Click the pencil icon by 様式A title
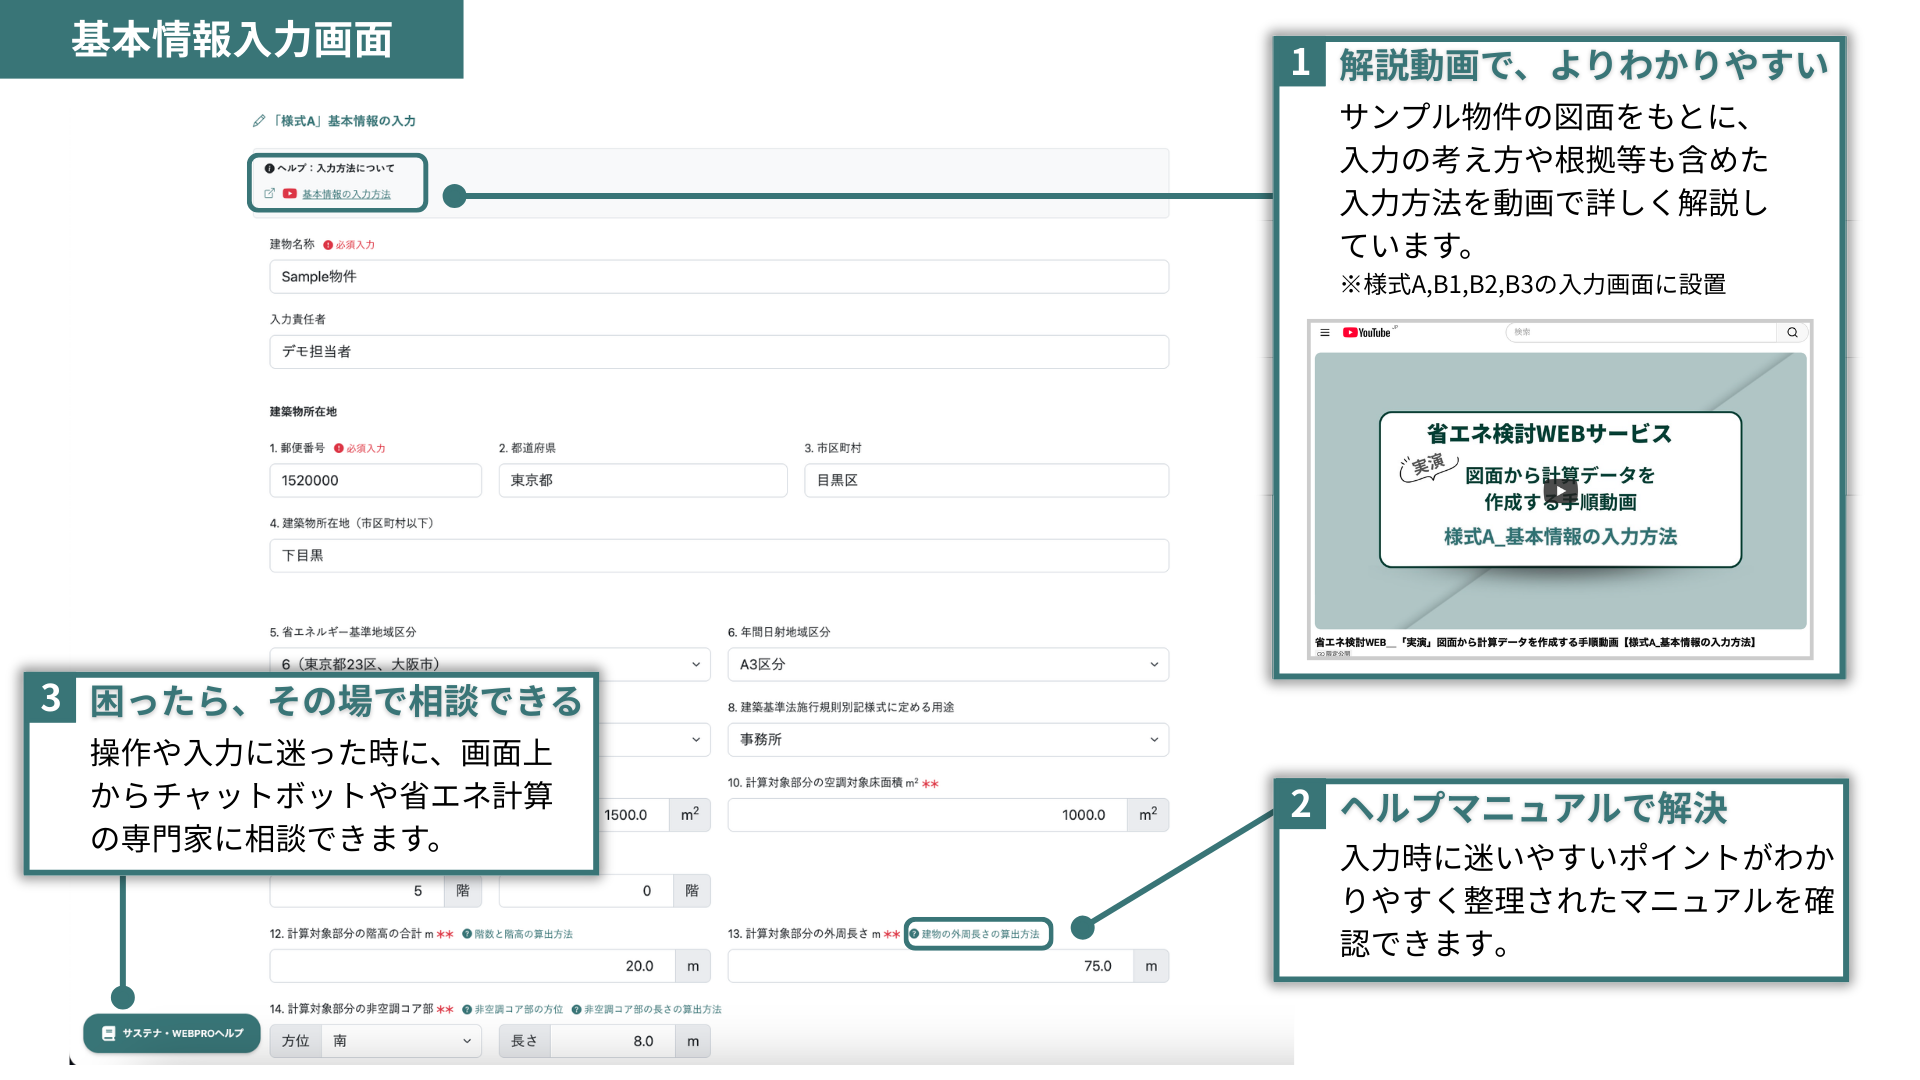 [259, 121]
